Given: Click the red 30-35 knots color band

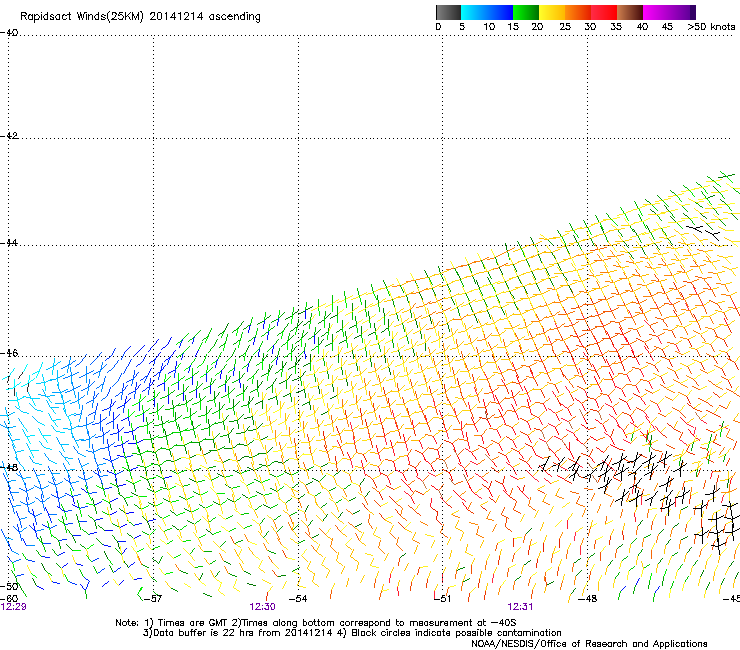Looking at the screenshot, I should (604, 12).
